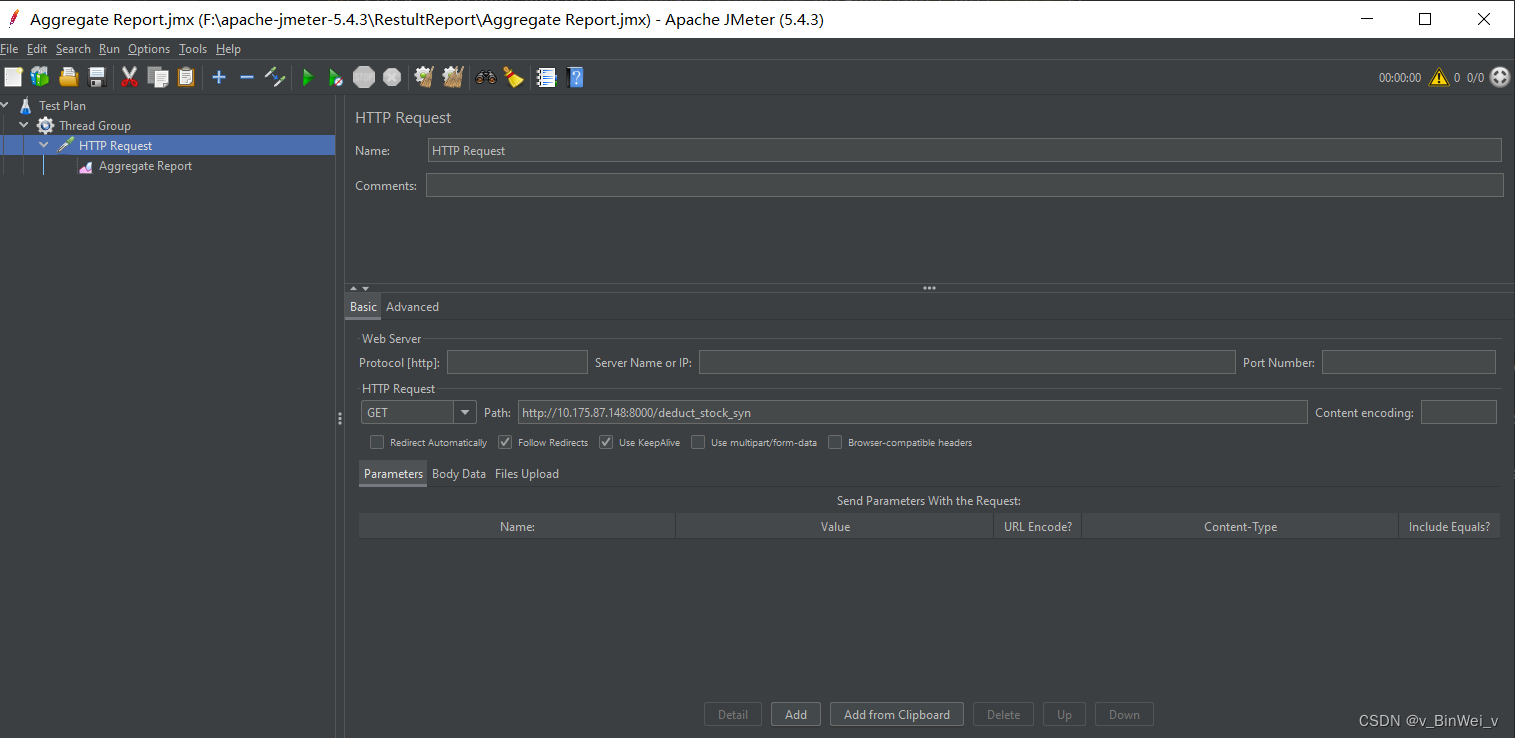Click the Name input field

[964, 150]
